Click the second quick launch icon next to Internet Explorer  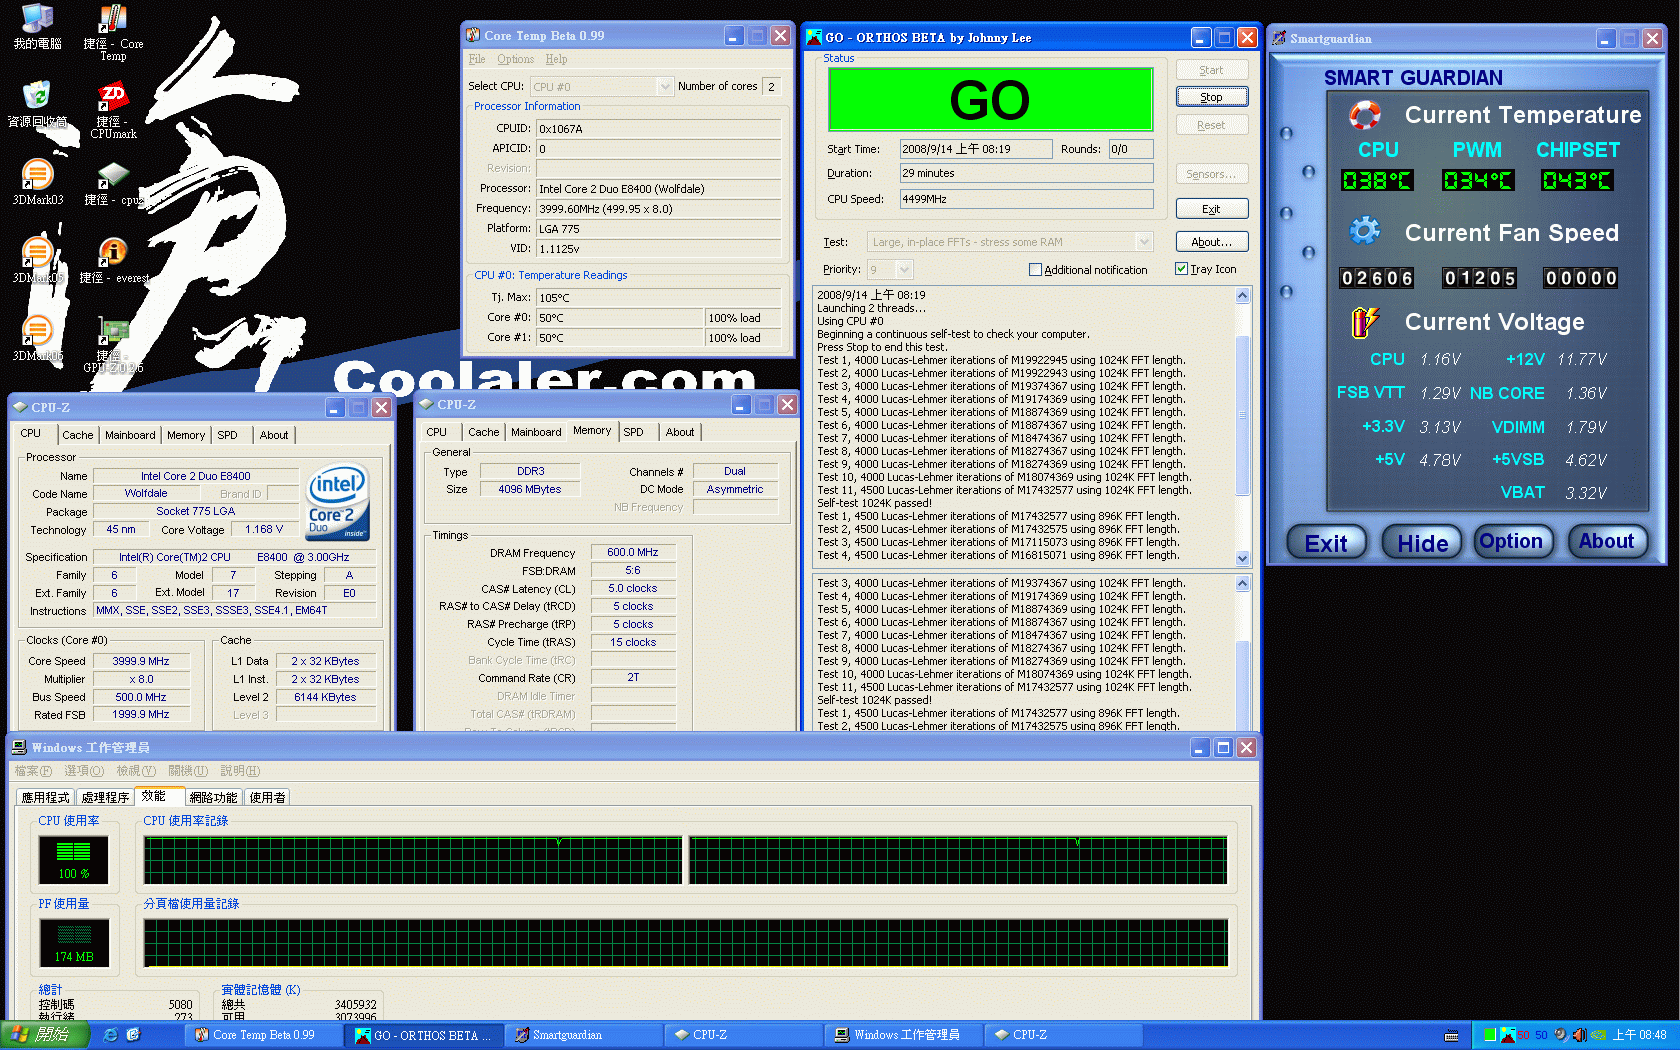pyautogui.click(x=133, y=1035)
